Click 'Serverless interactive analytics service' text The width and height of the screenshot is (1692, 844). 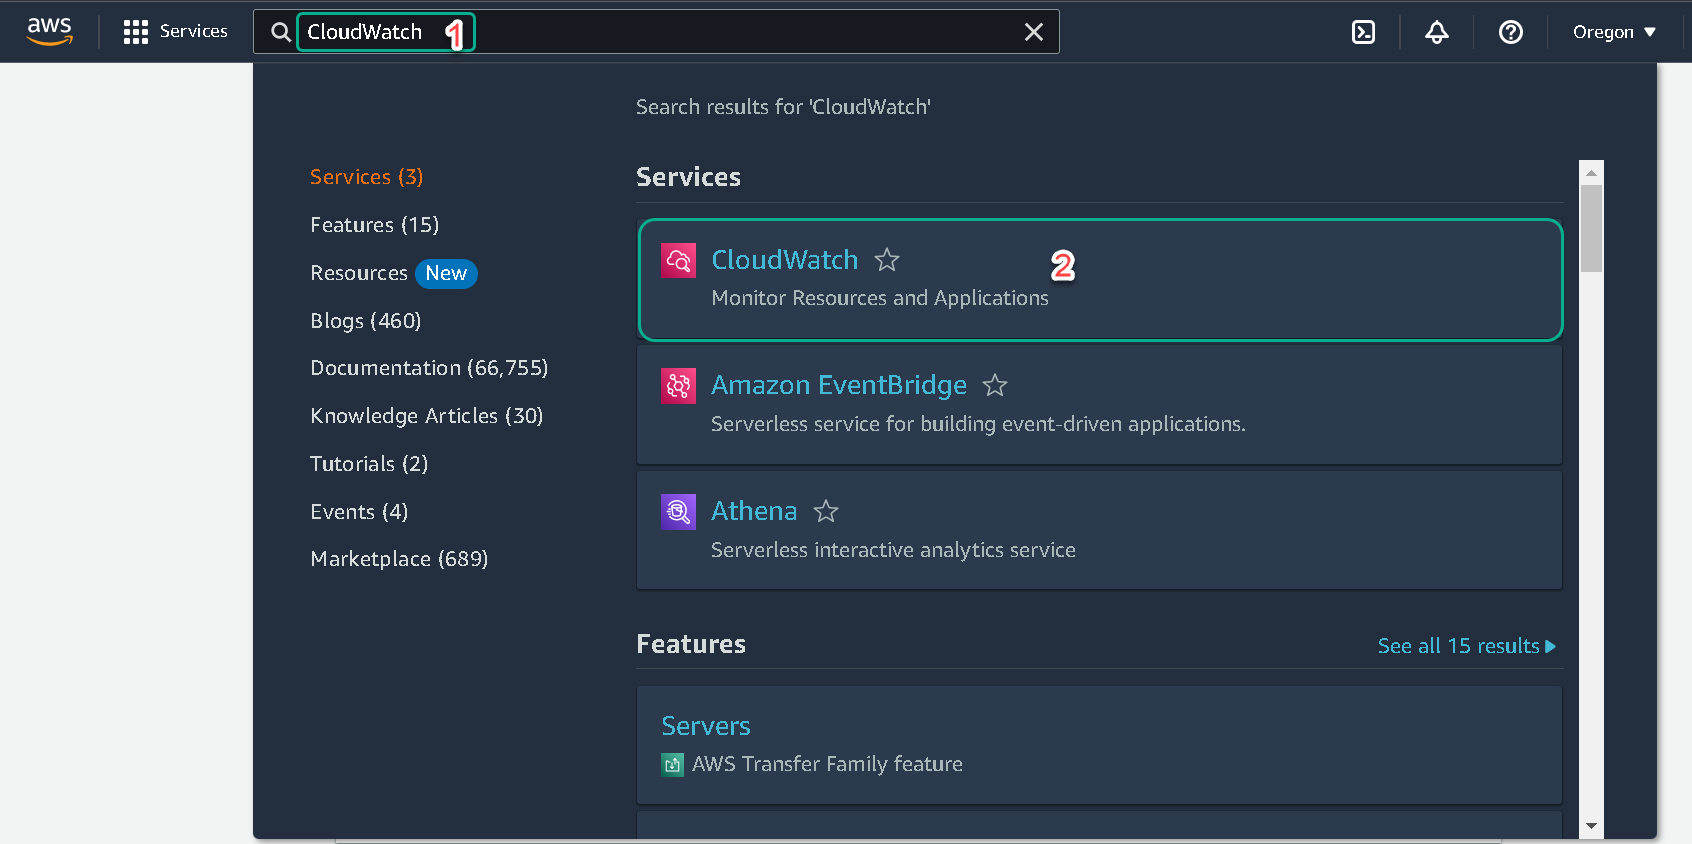893,550
